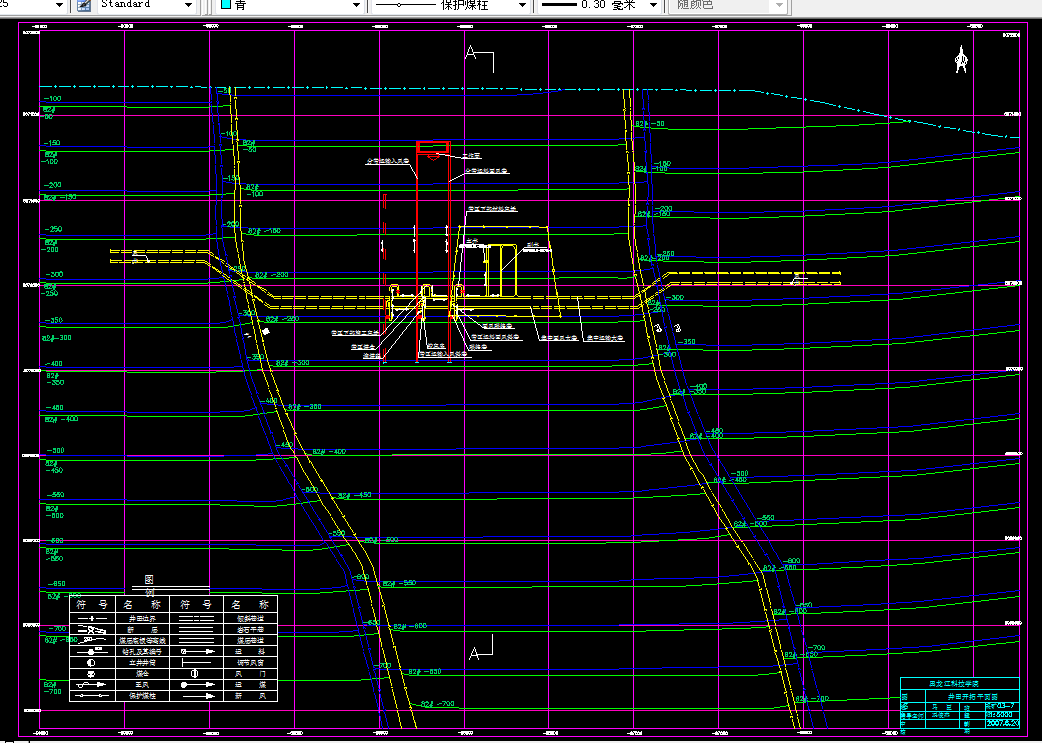Open the 随颜色 plot style dropdown
Viewport: 1042px width, 743px height.
point(780,5)
